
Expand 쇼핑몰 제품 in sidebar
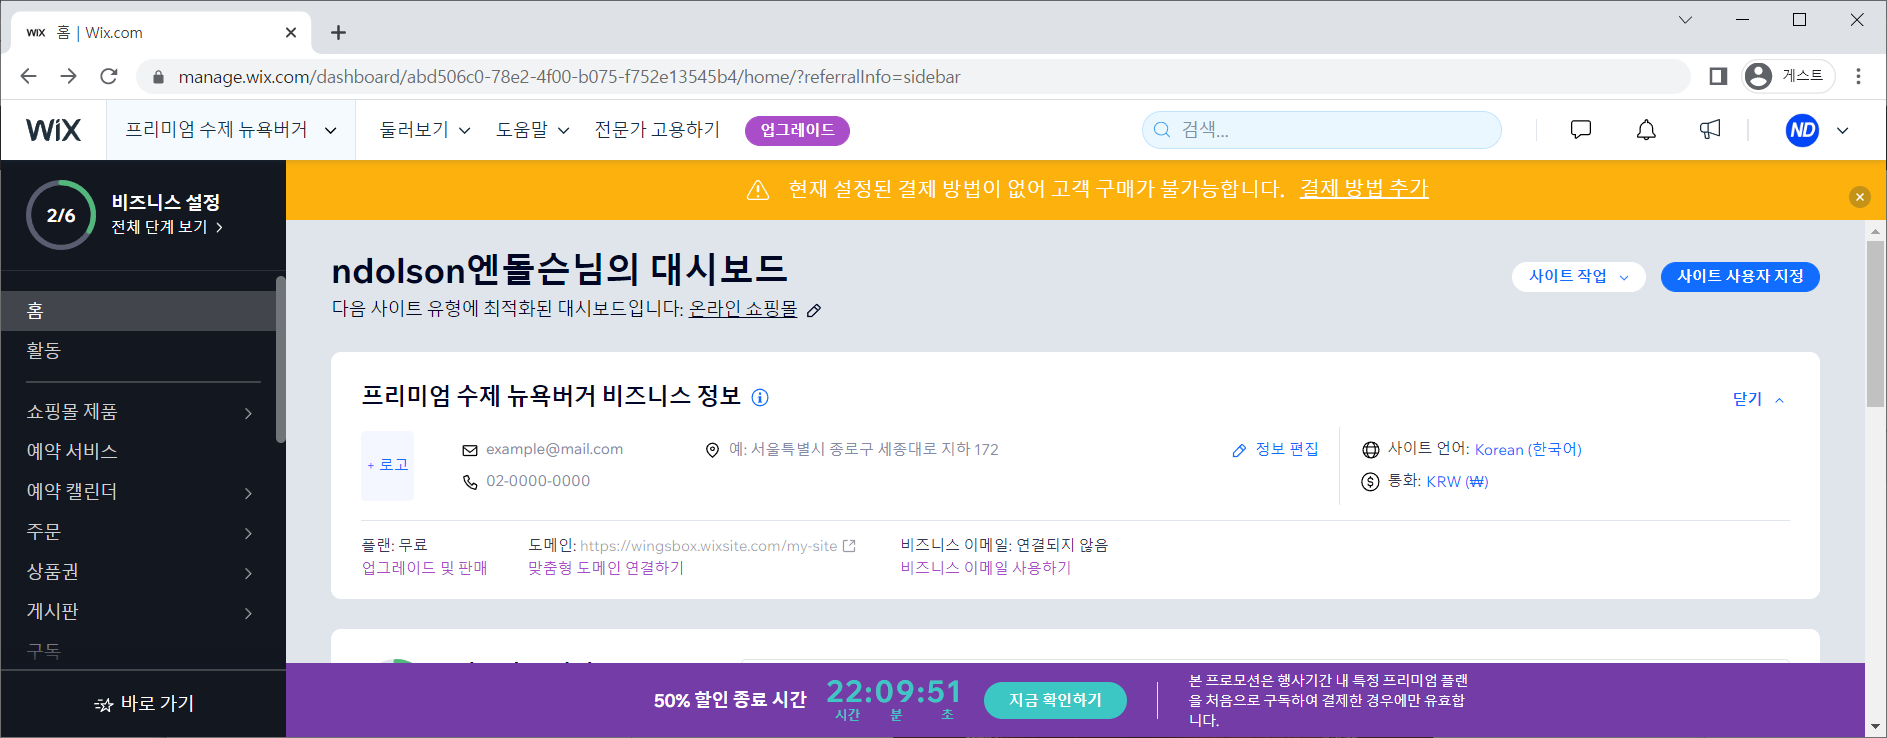click(x=248, y=413)
